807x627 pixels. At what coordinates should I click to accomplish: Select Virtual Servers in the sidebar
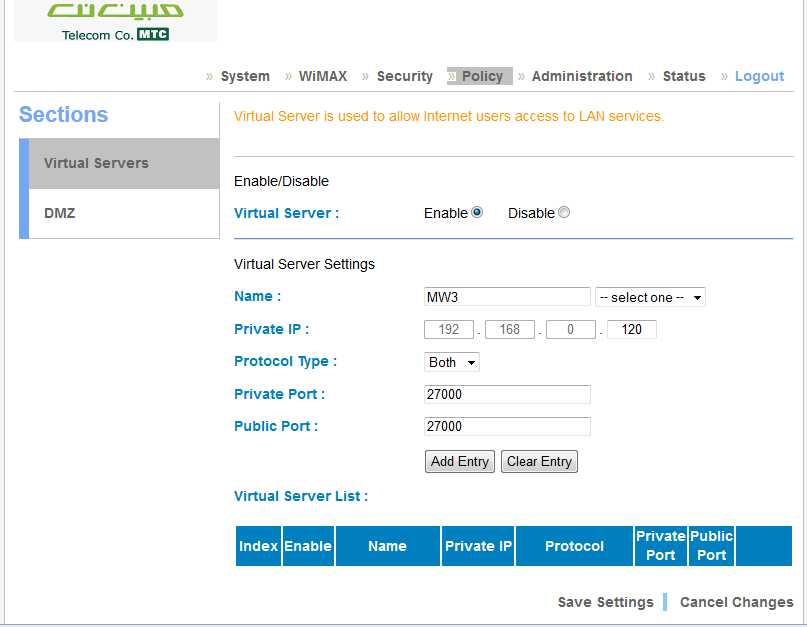[96, 163]
